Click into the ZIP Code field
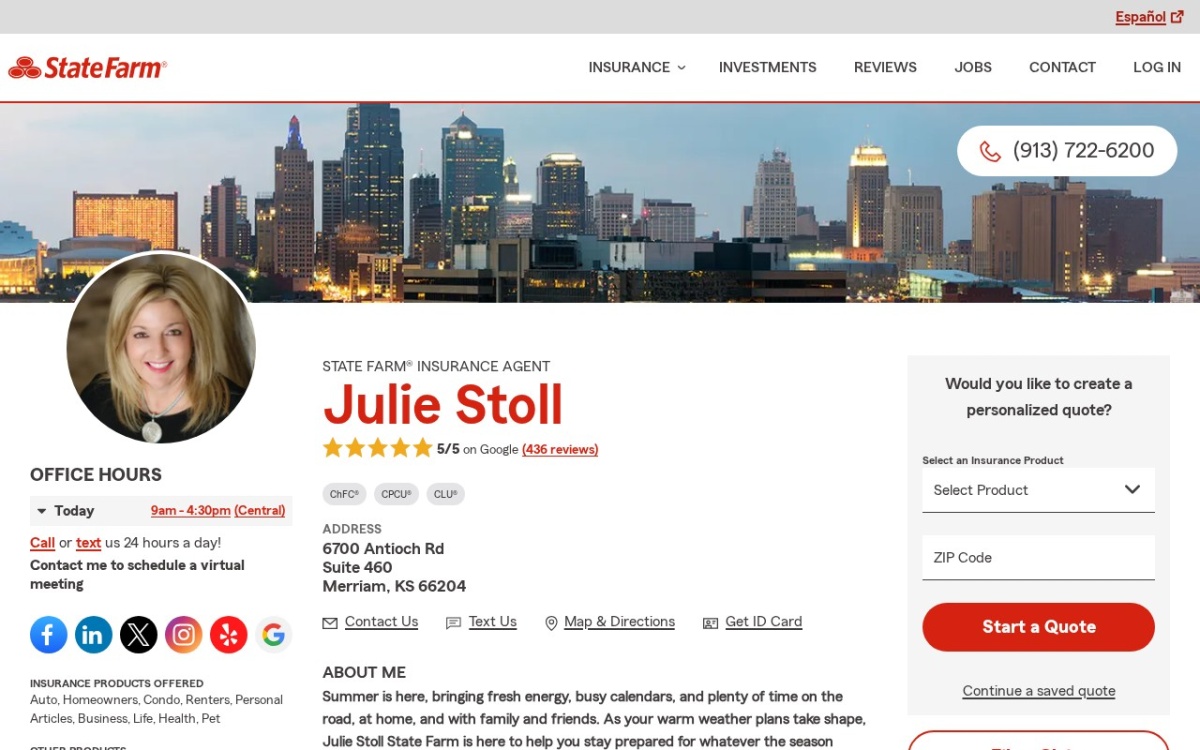The height and width of the screenshot is (750, 1200). [1038, 557]
